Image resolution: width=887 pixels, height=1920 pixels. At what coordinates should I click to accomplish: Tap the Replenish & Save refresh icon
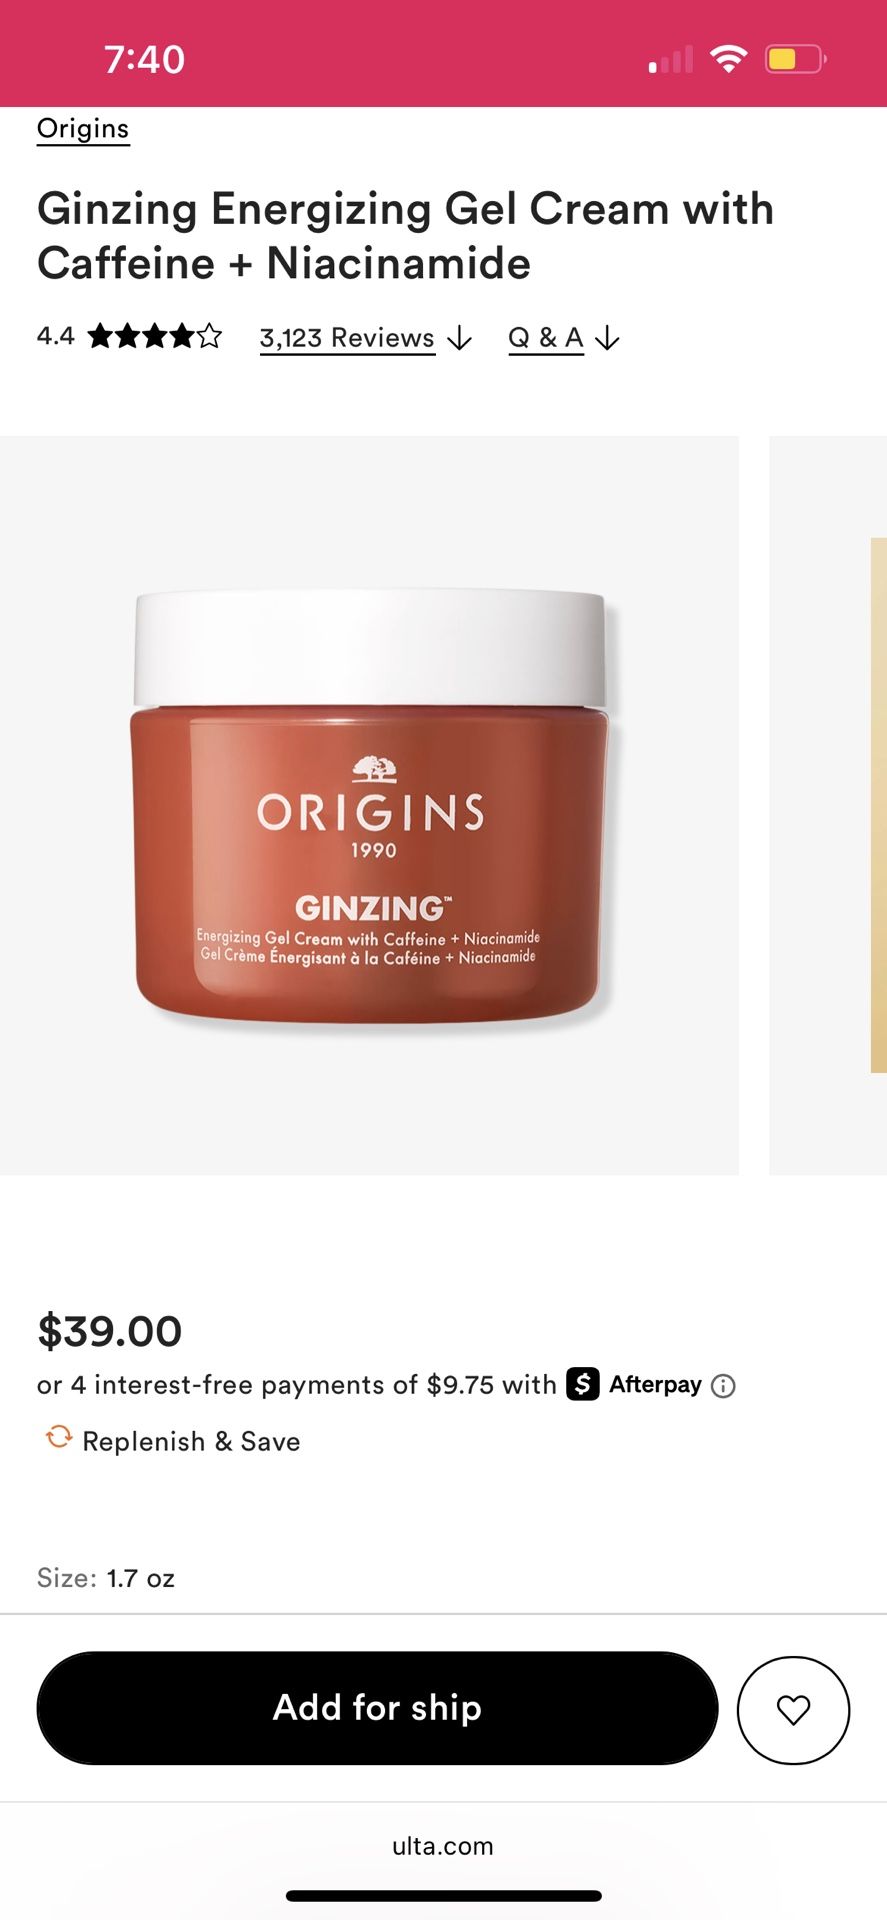pos(59,1437)
